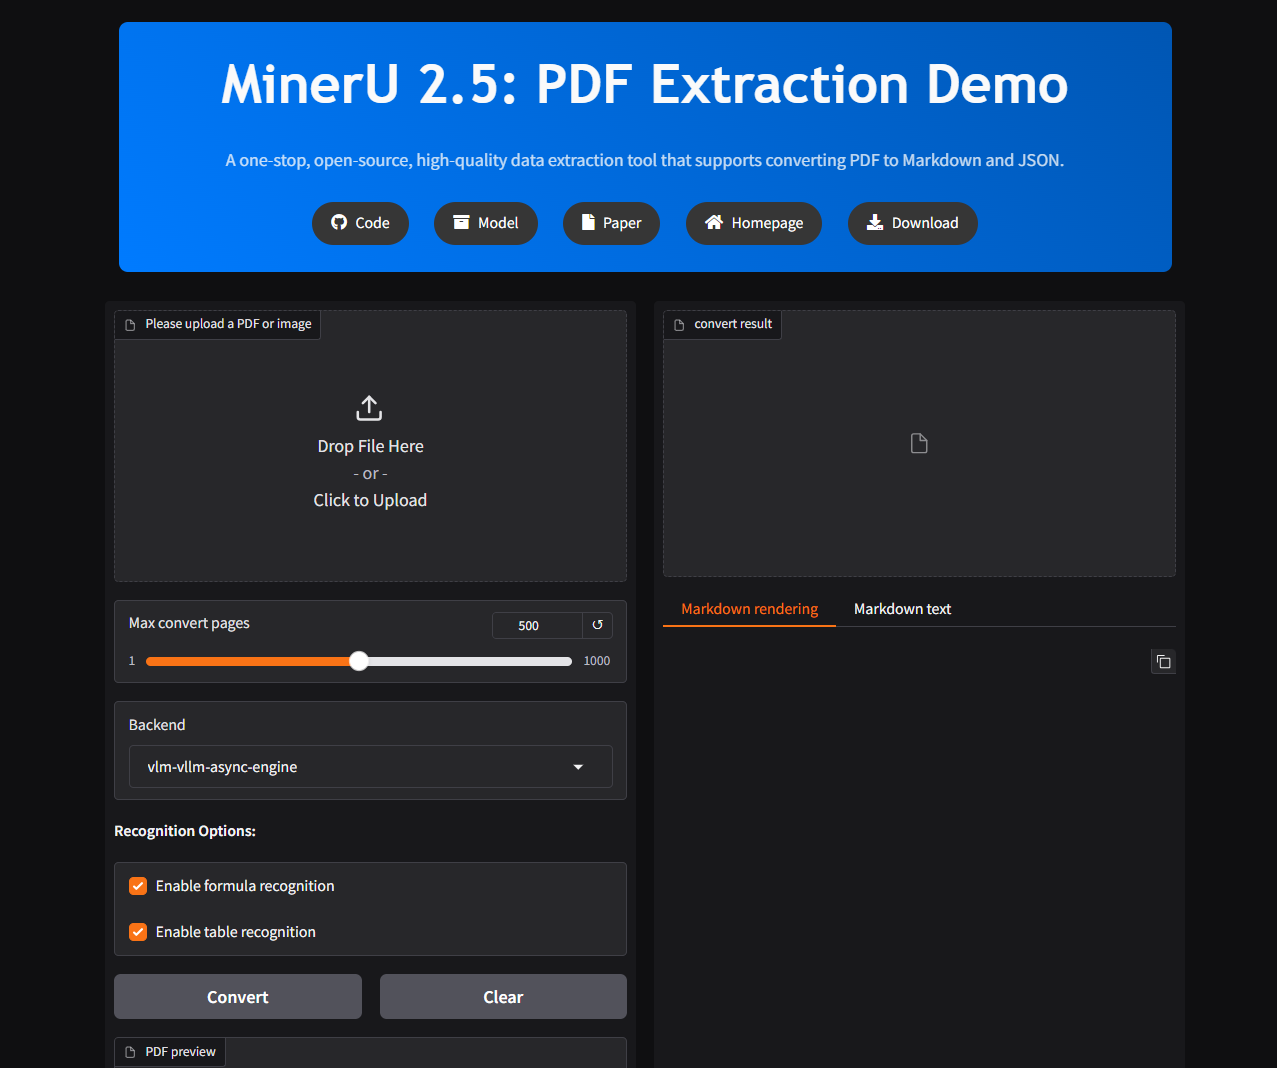Click the file icon in convert result panel
Screen dimensions: 1277x1068
(x=919, y=443)
